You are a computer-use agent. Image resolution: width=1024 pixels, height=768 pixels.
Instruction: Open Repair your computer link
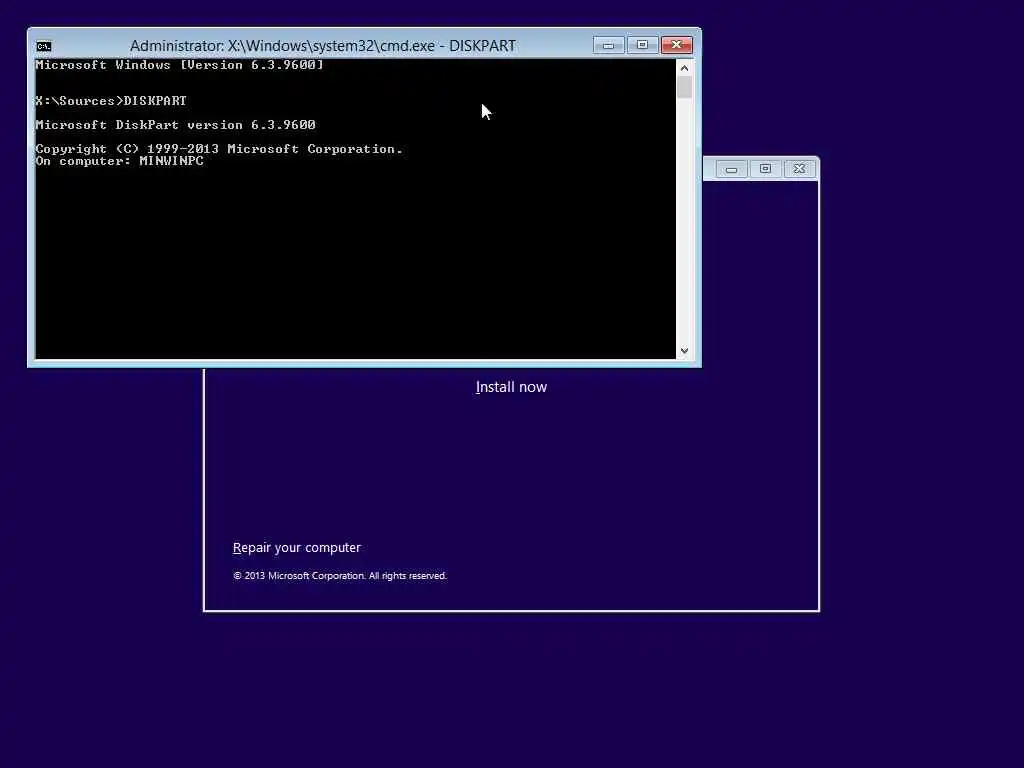296,548
